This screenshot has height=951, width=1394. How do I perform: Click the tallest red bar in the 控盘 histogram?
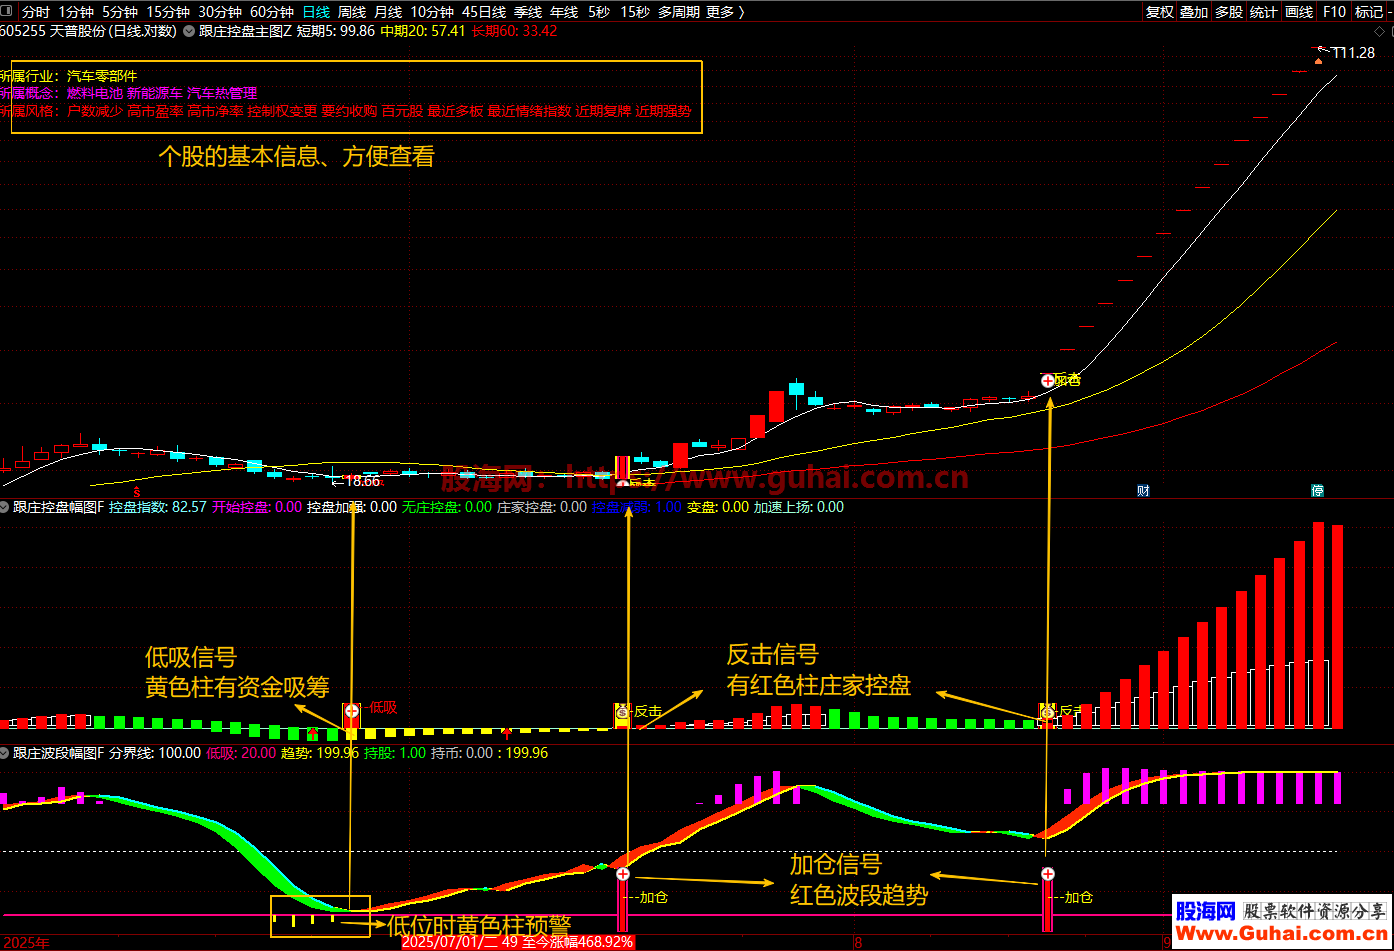(1318, 625)
